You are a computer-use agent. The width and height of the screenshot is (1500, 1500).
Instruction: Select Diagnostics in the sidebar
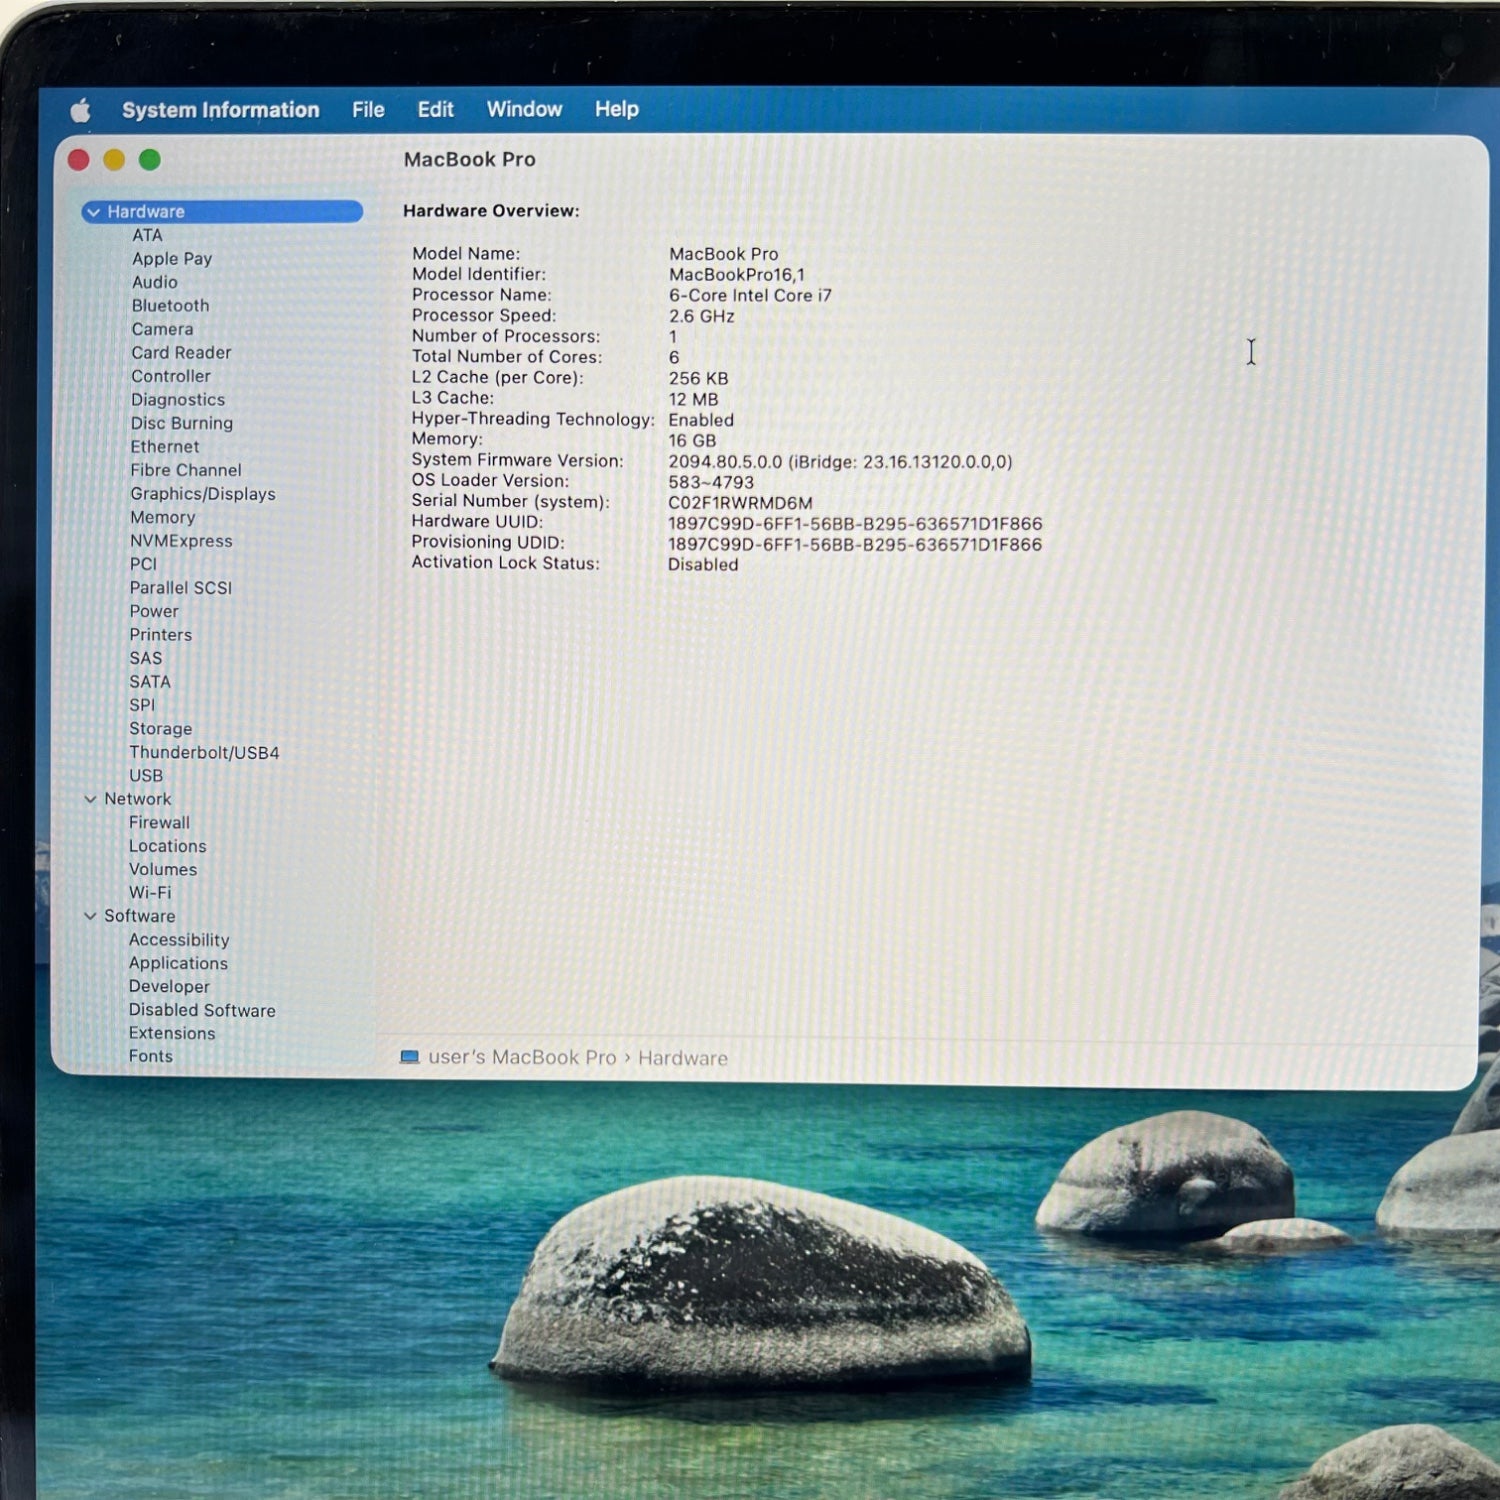(x=178, y=400)
